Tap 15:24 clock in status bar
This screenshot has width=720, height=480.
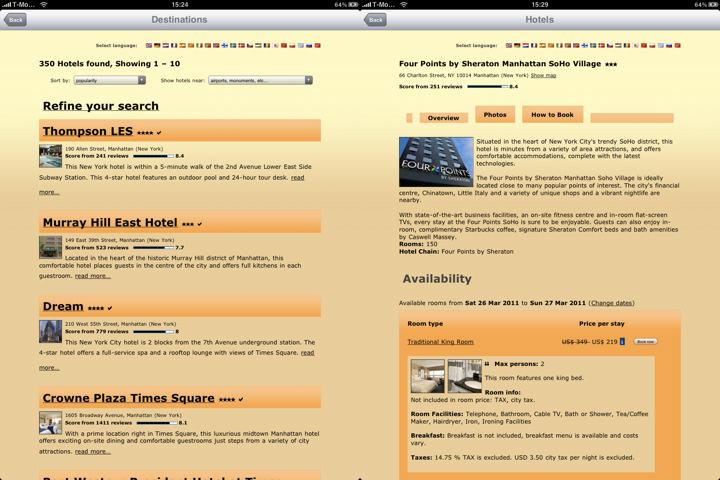180,5
